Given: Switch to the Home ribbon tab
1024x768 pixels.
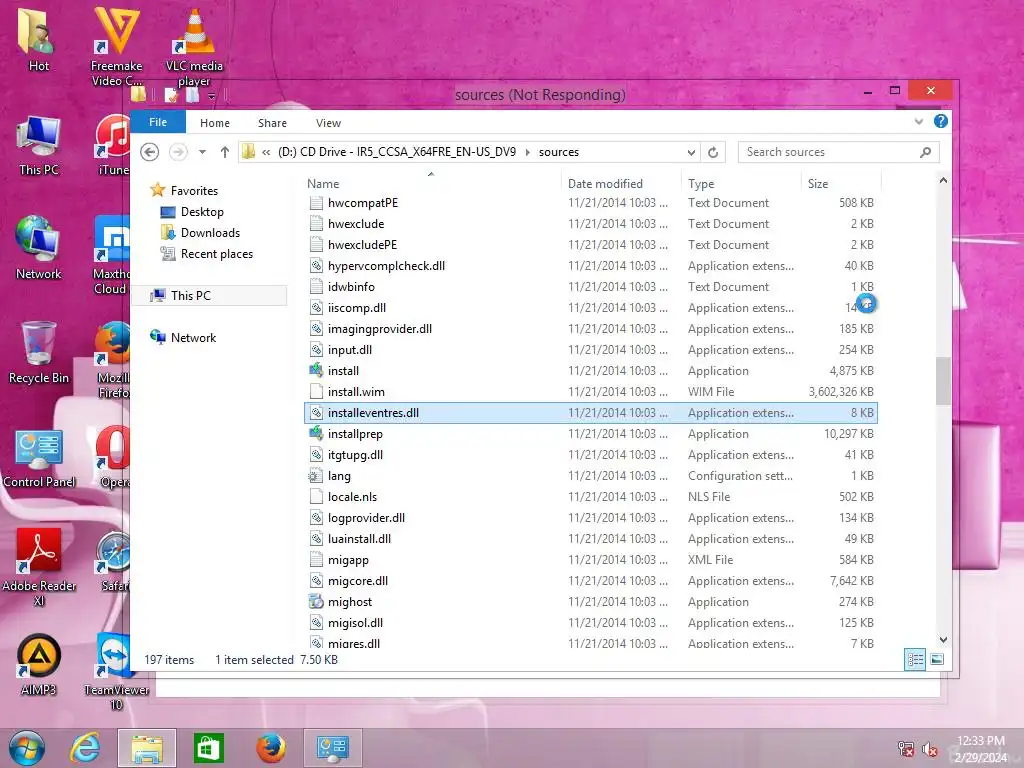Looking at the screenshot, I should point(215,123).
